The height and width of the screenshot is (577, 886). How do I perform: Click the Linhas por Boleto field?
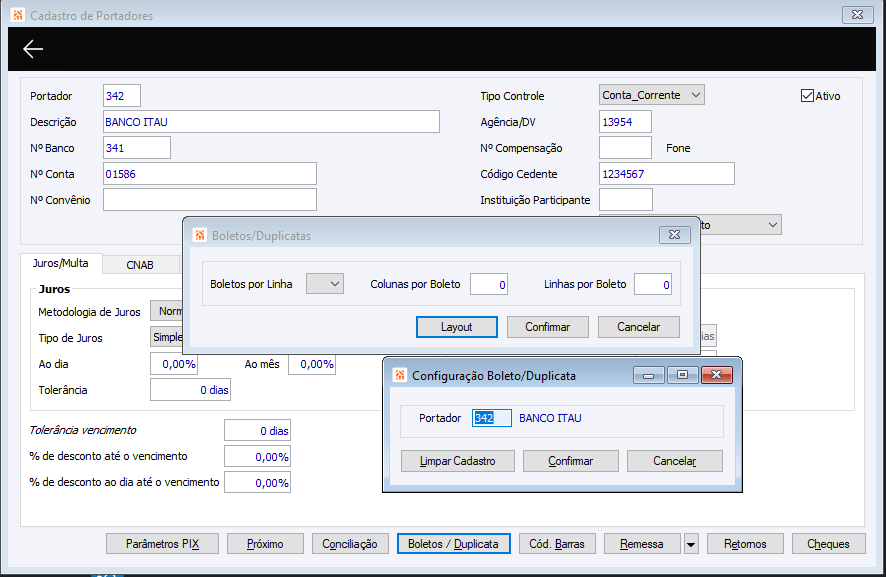pyautogui.click(x=653, y=284)
